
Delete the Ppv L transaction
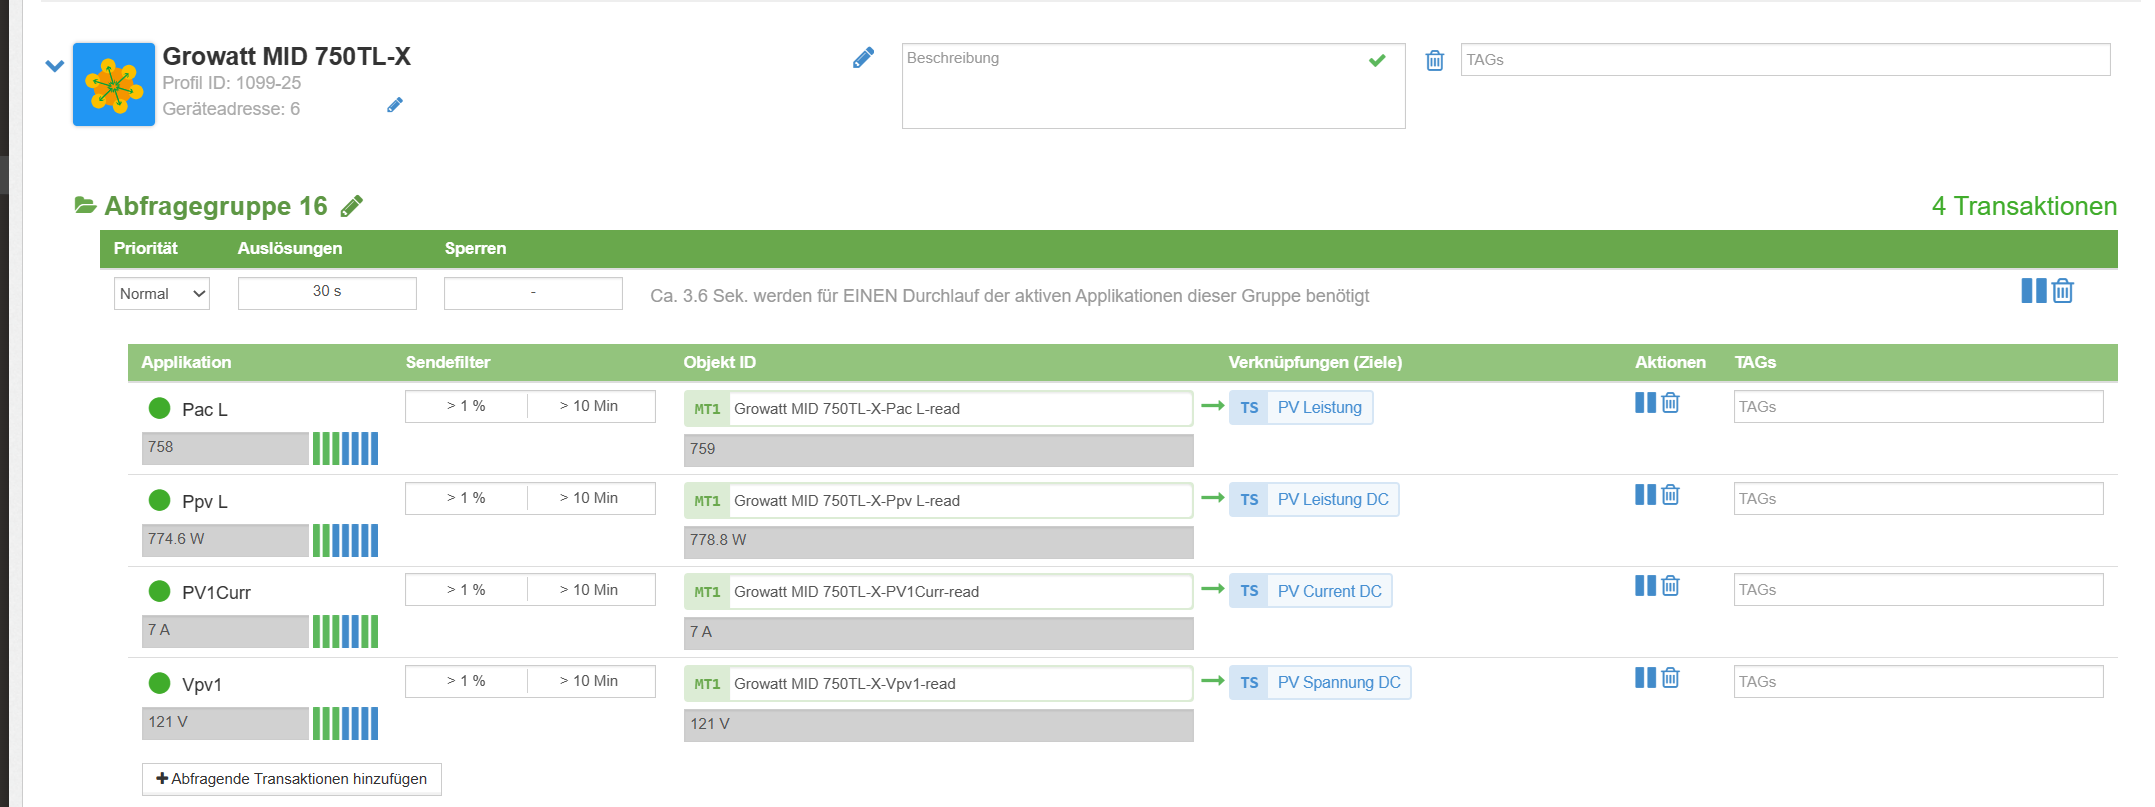coord(1671,494)
